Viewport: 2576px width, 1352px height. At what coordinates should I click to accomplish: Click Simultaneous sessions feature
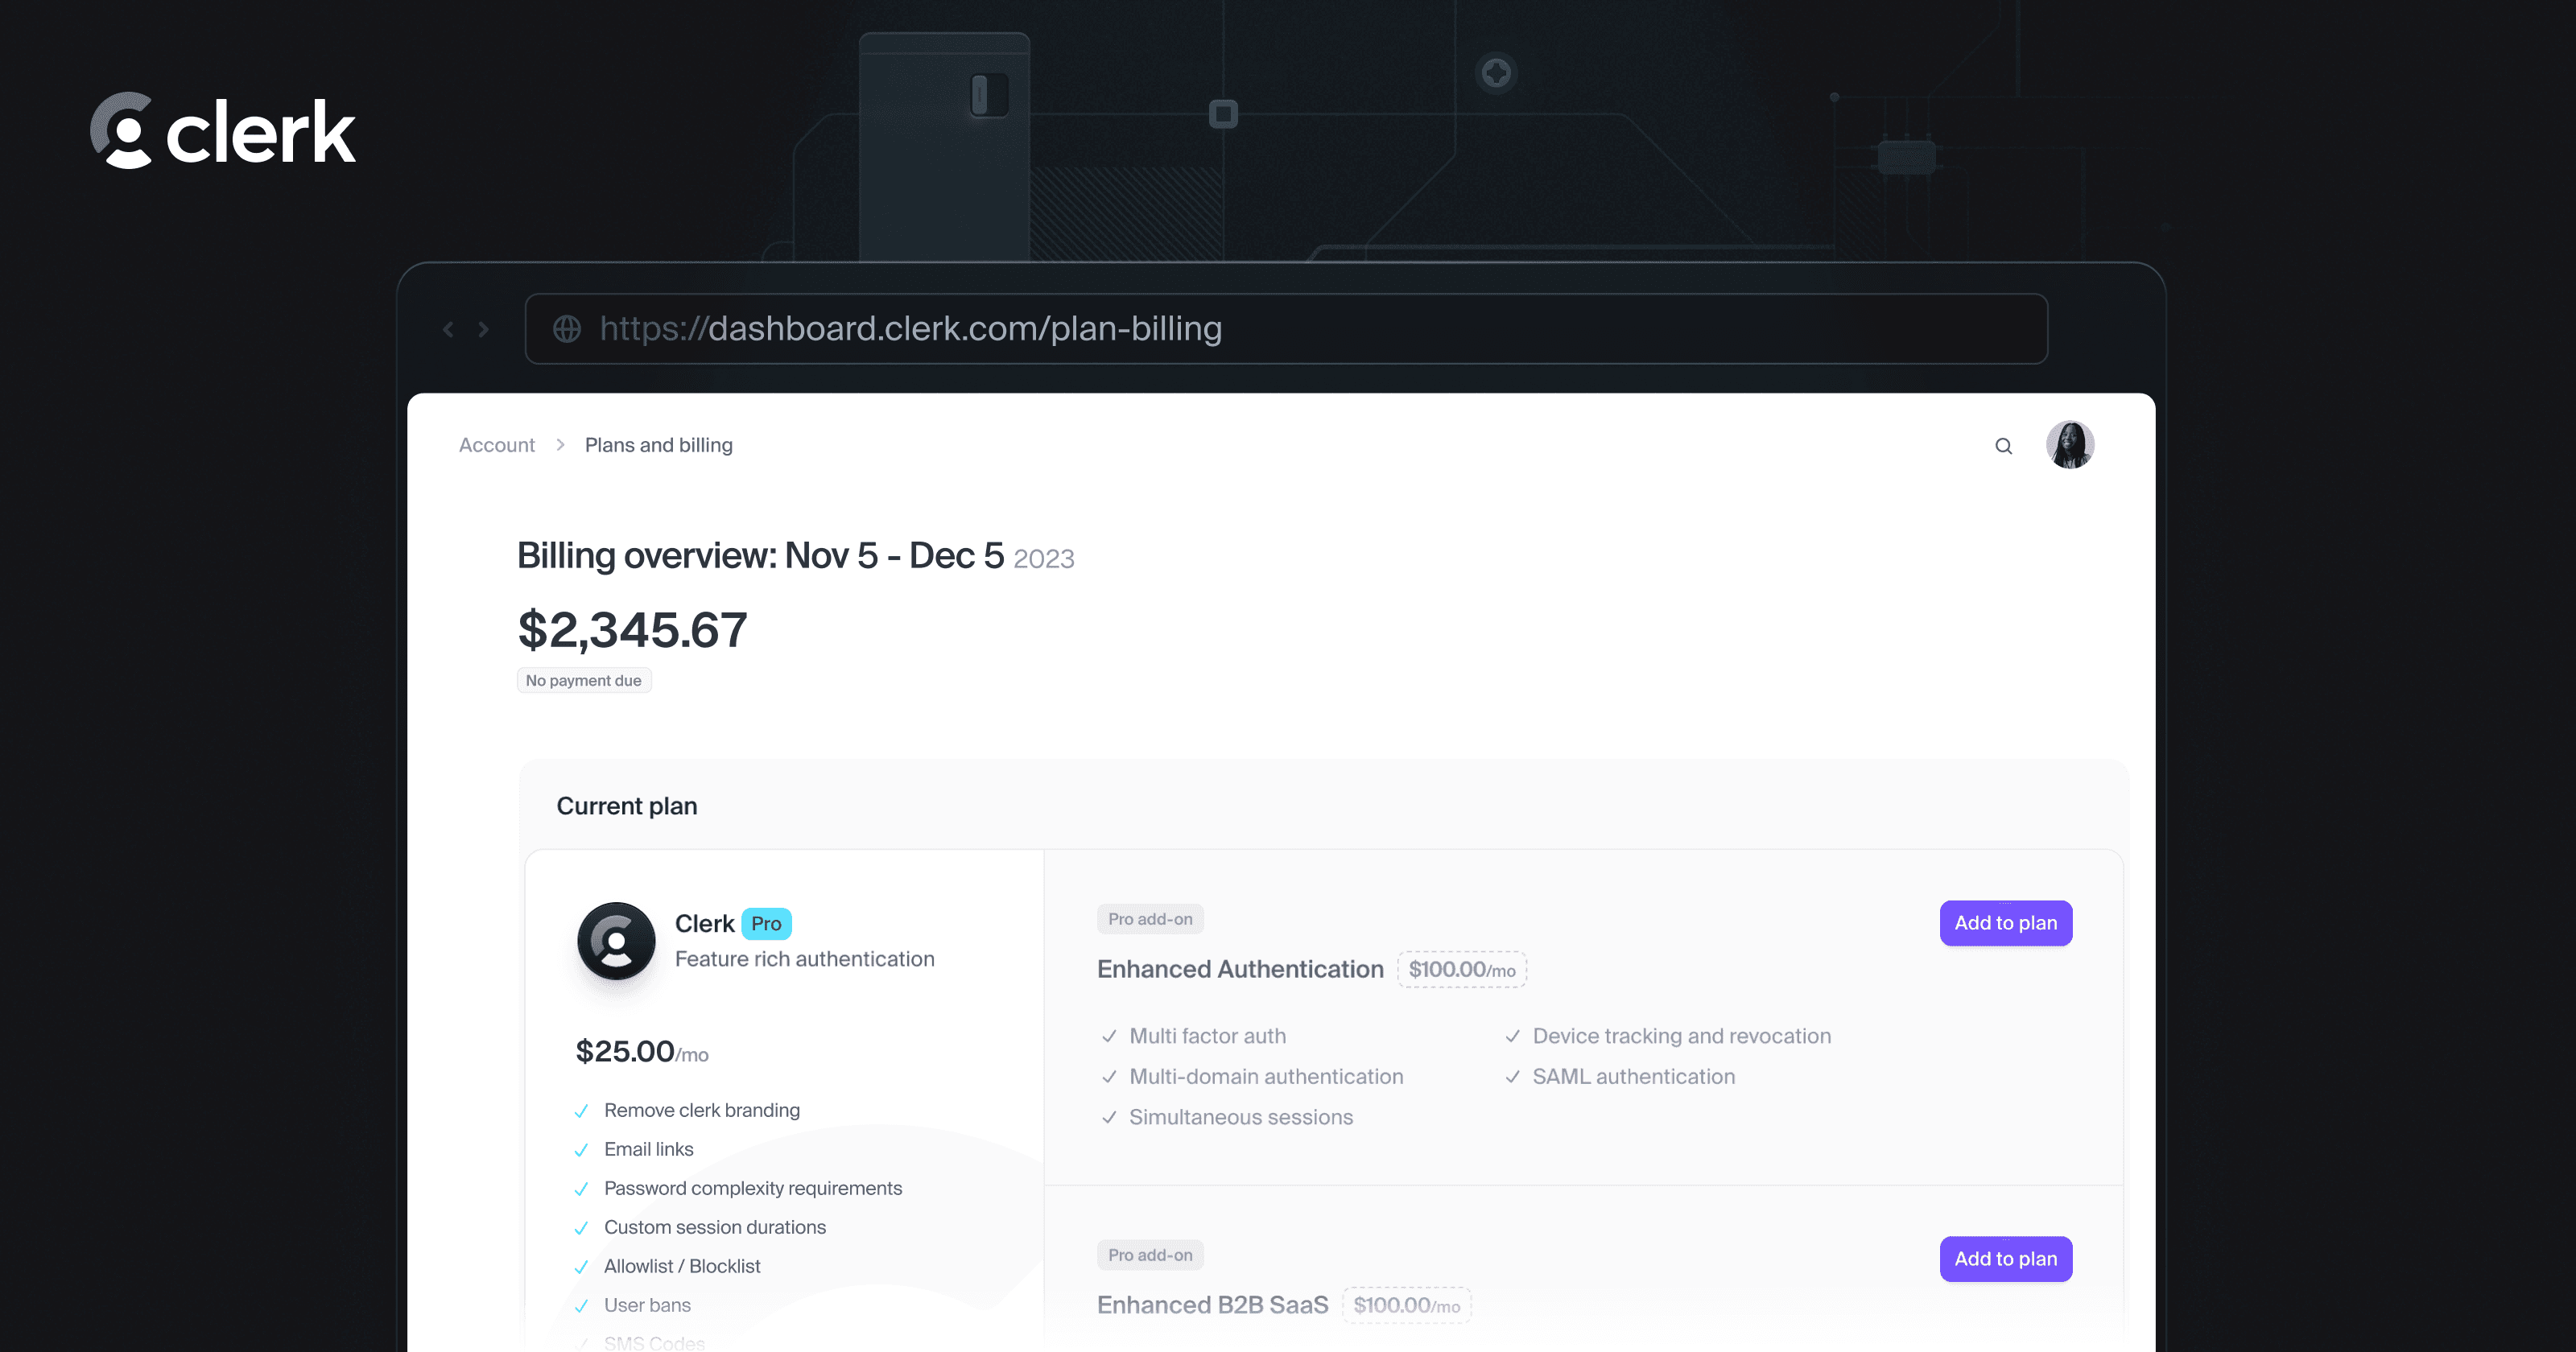tap(1241, 1118)
